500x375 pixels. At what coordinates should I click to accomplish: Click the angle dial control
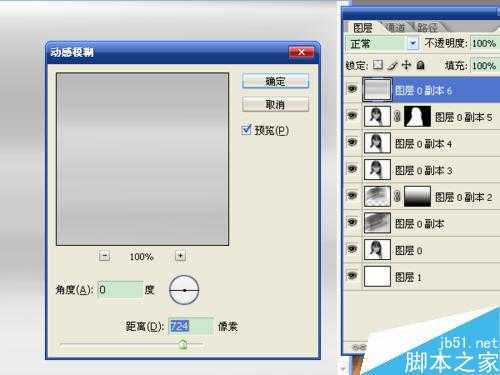click(184, 290)
